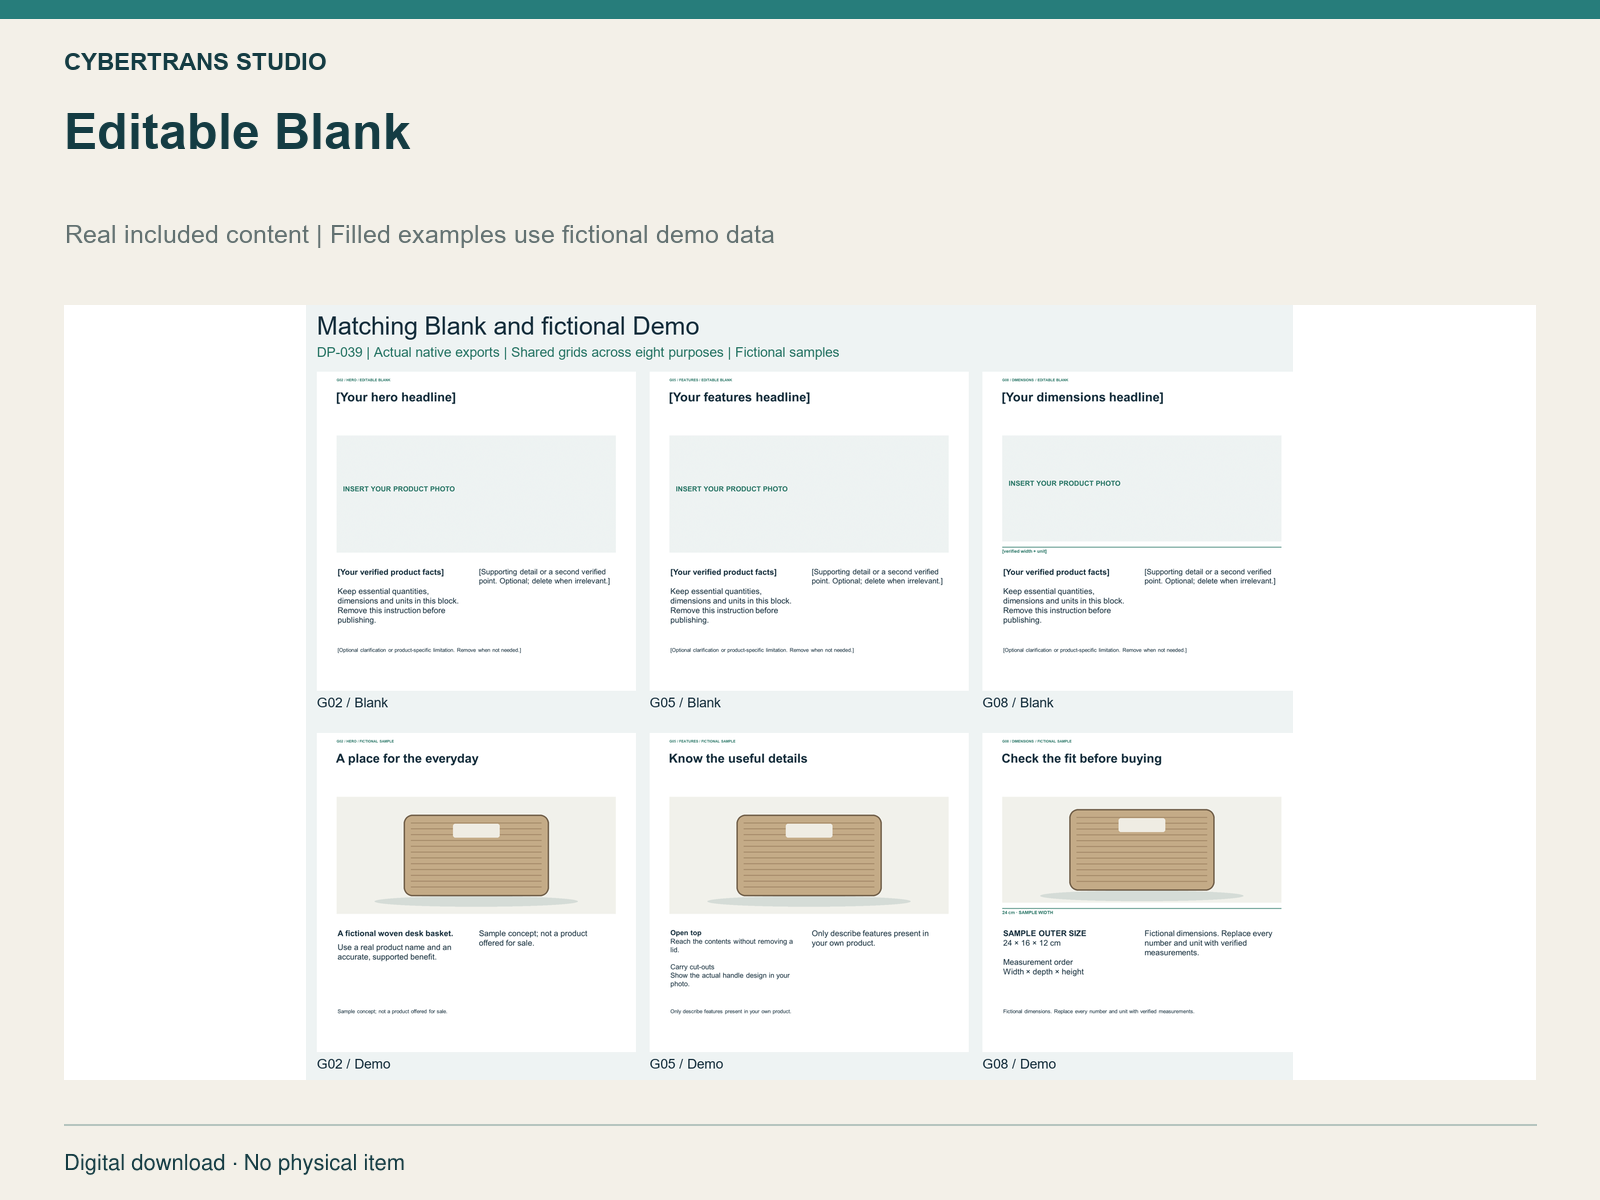Viewport: 1600px width, 1200px height.
Task: Click the 'Digital download · No physical item' footer
Action: 235,1163
